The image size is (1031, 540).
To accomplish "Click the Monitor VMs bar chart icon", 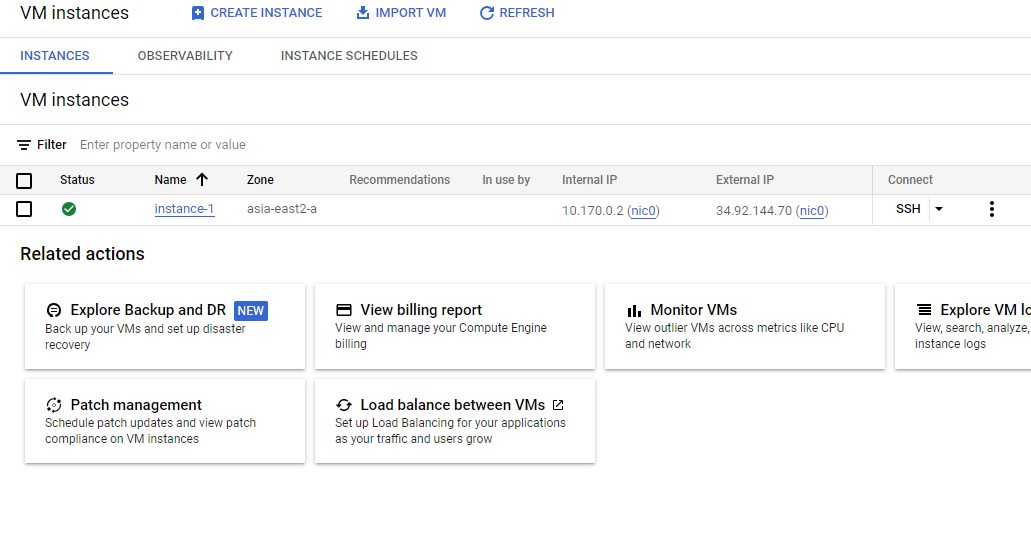I will pyautogui.click(x=634, y=310).
